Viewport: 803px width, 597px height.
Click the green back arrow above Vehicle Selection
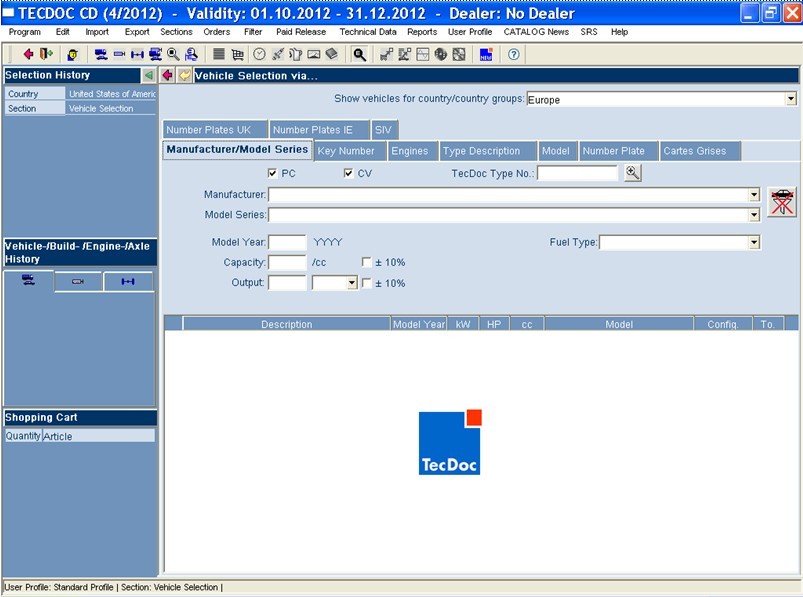[147, 74]
